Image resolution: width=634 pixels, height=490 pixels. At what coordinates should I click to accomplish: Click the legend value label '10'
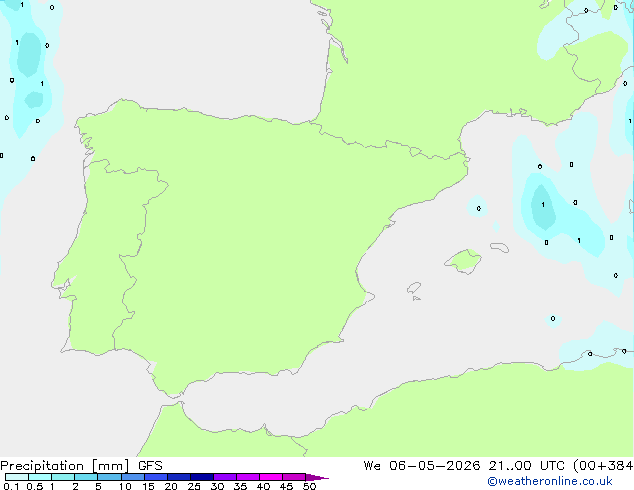[x=125, y=486]
